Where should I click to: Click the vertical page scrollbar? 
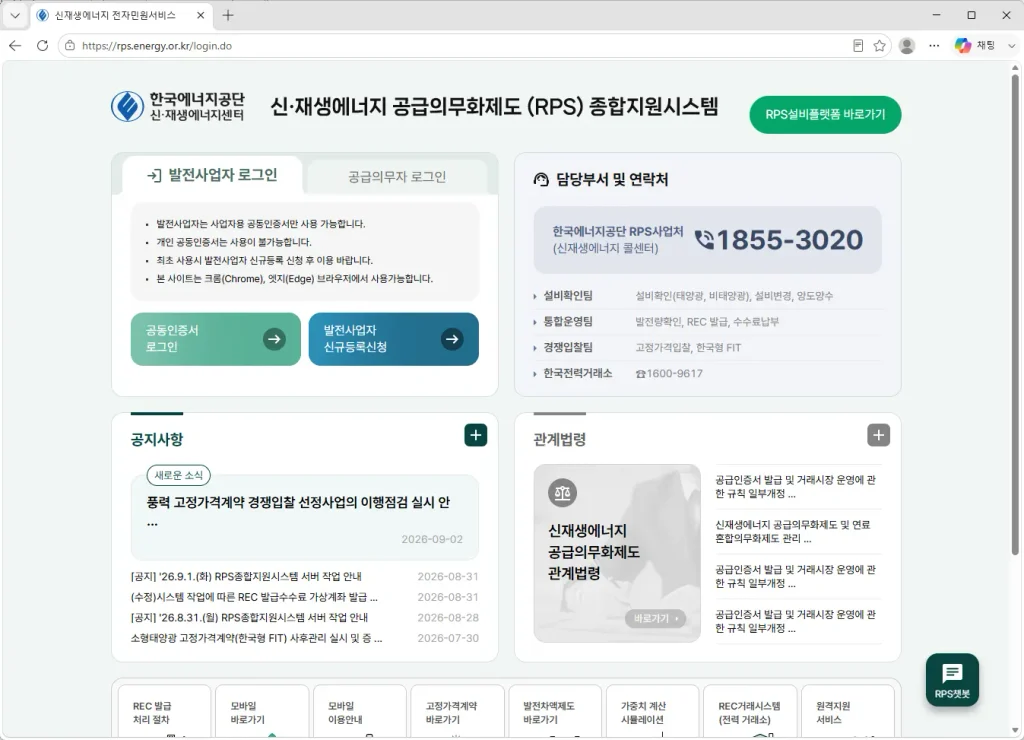click(1015, 314)
